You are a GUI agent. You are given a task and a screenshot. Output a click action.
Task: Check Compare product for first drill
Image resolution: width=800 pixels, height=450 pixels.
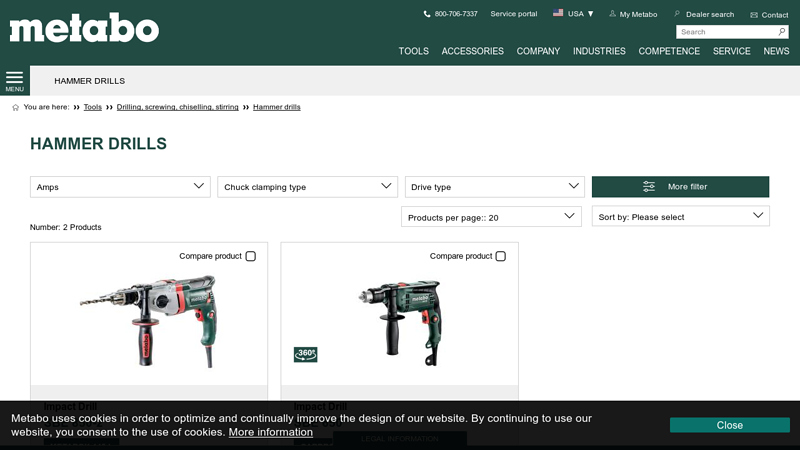click(251, 256)
